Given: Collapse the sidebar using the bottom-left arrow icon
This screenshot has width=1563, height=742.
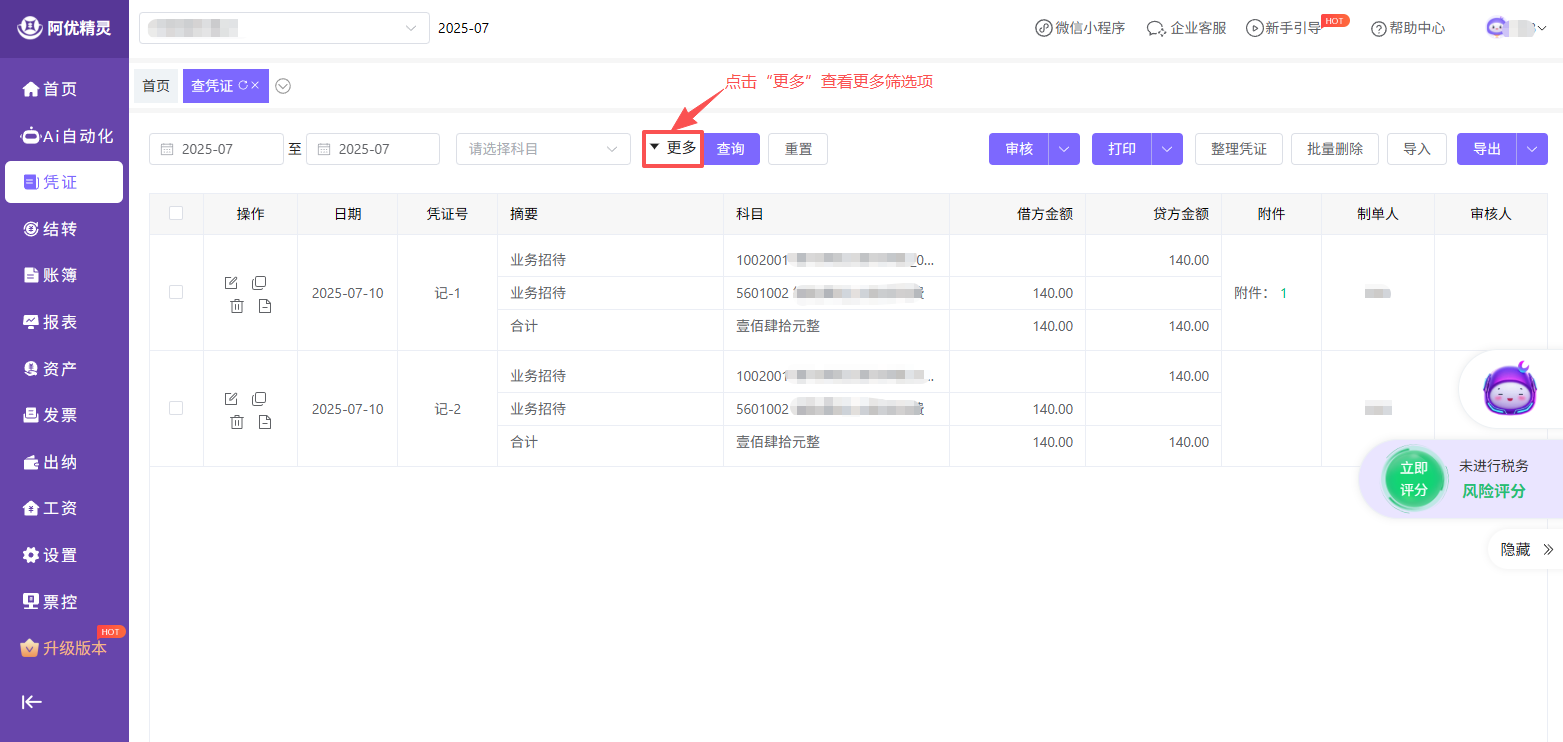Looking at the screenshot, I should pos(32,702).
